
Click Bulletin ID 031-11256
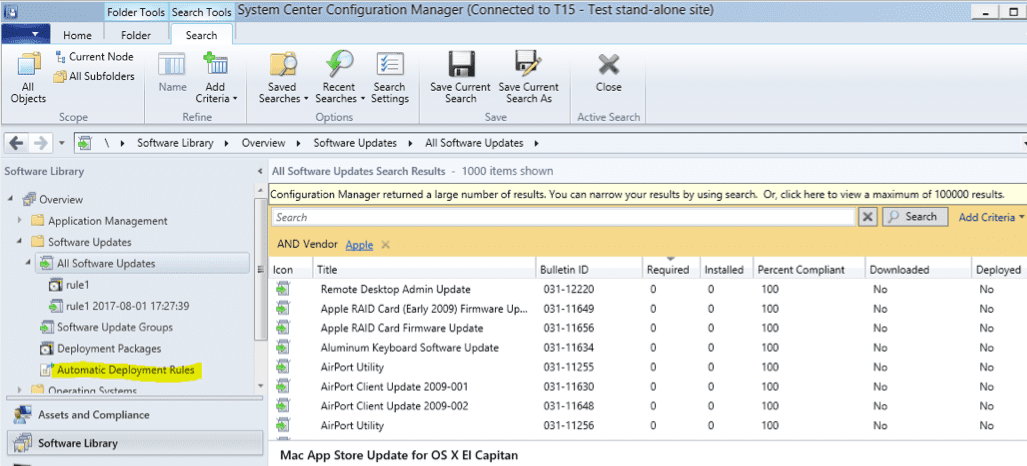tap(569, 425)
